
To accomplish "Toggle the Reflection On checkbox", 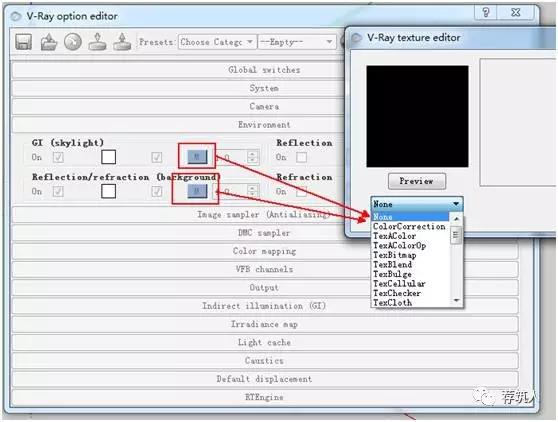I will coord(301,157).
